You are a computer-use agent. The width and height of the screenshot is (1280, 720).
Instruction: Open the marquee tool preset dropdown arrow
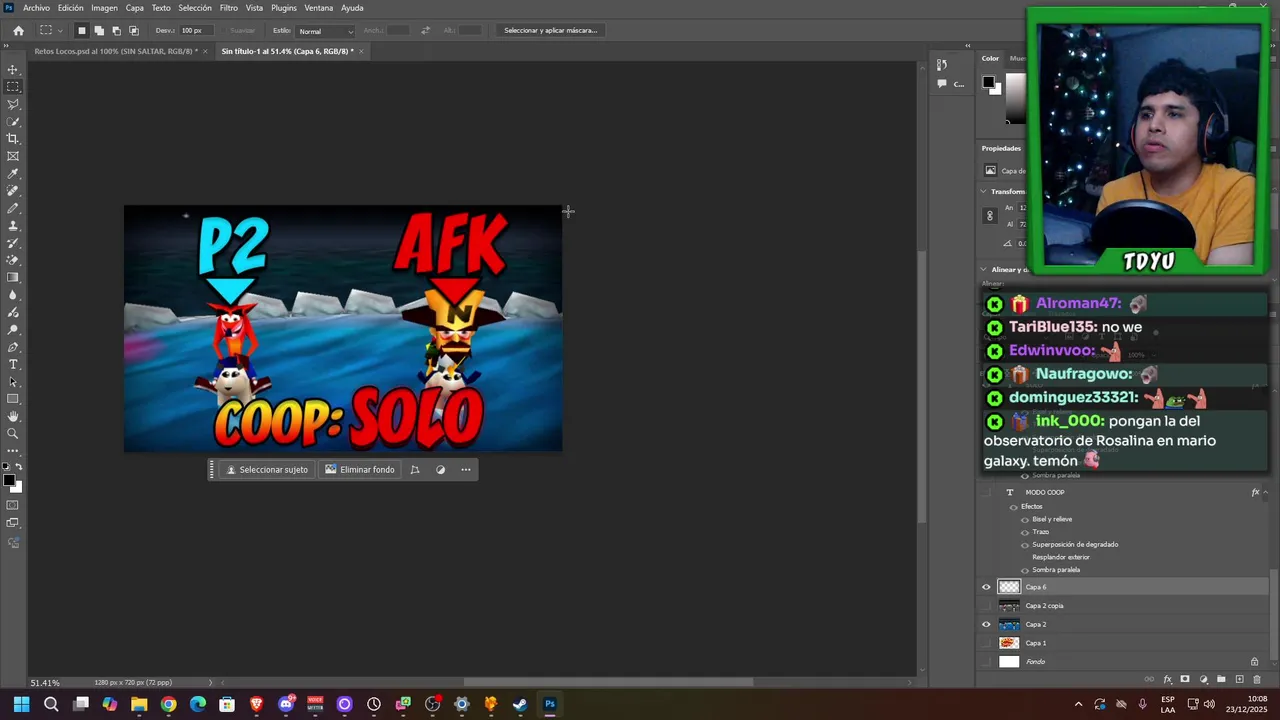pyautogui.click(x=60, y=31)
